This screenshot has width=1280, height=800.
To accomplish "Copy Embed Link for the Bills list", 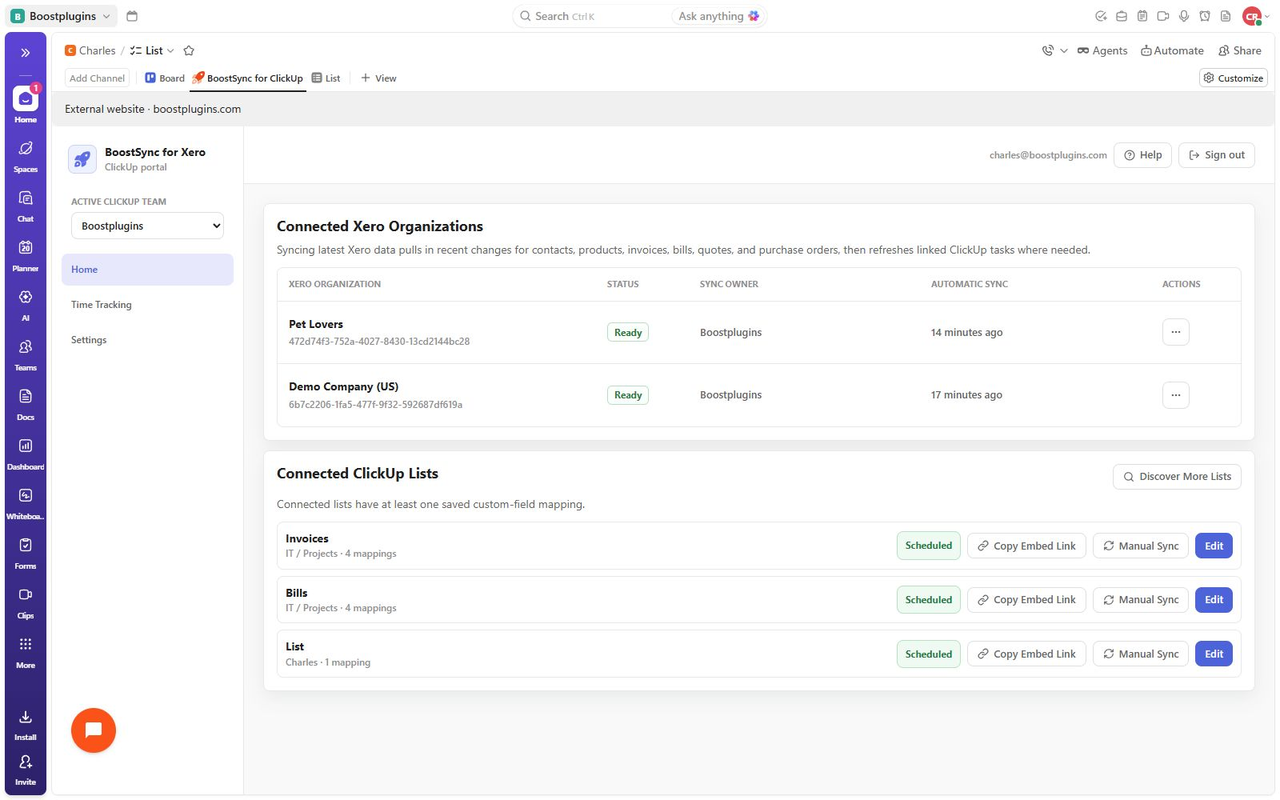I will pos(1027,600).
